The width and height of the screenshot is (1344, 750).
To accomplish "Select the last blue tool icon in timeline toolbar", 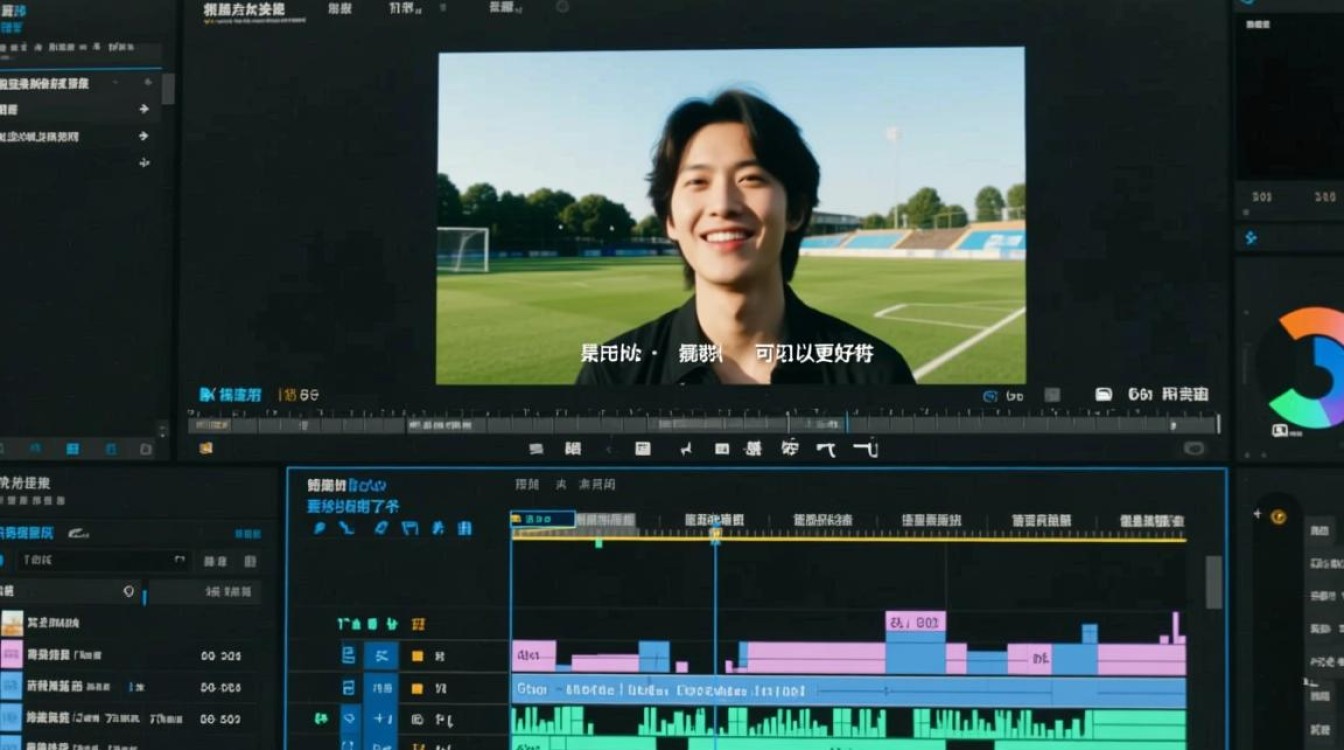I will point(465,528).
